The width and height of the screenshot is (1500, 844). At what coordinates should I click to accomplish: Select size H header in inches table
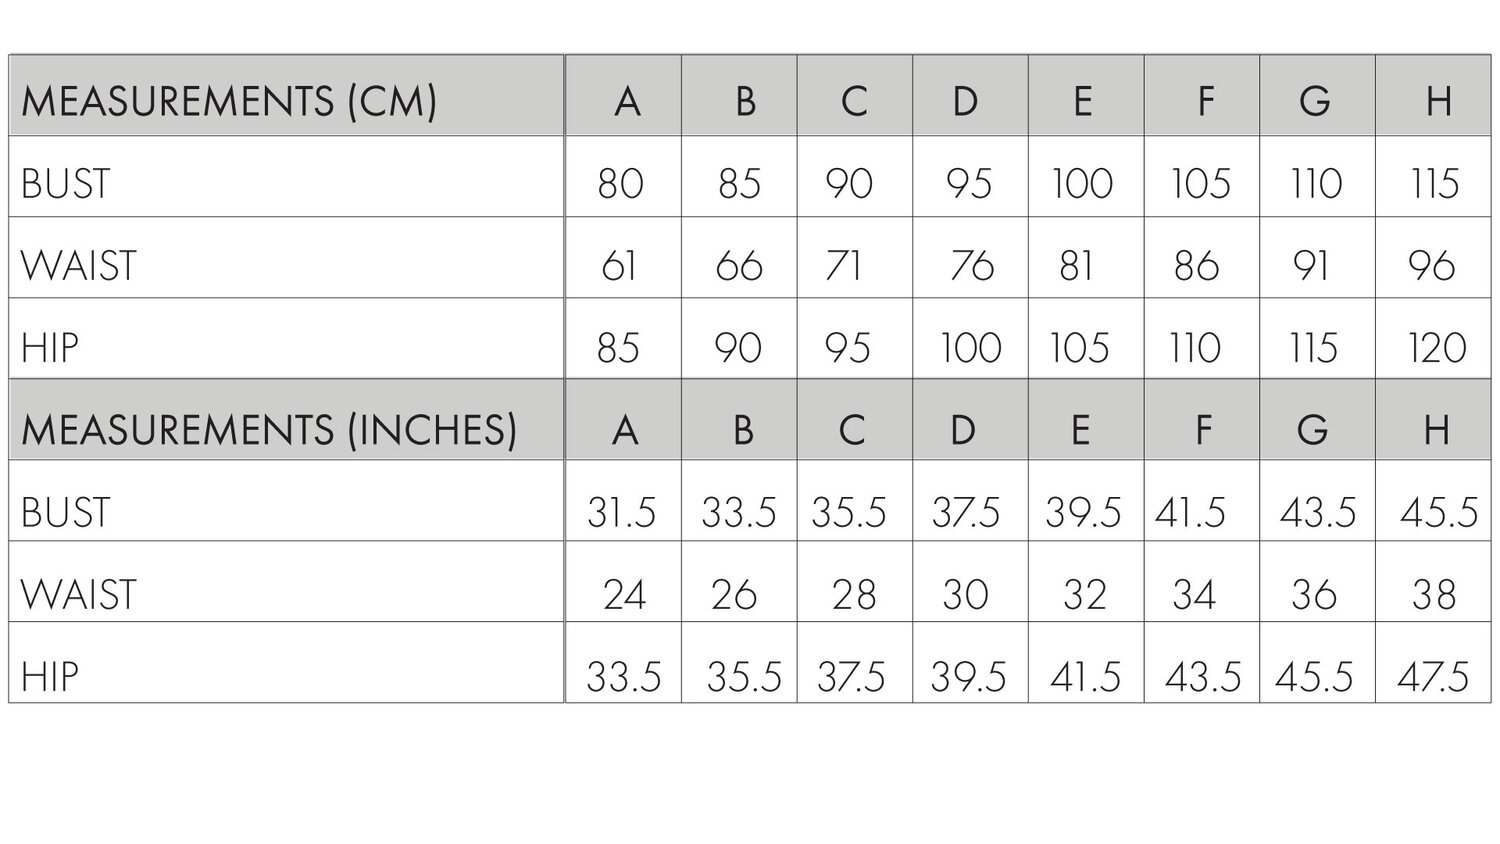point(1433,420)
